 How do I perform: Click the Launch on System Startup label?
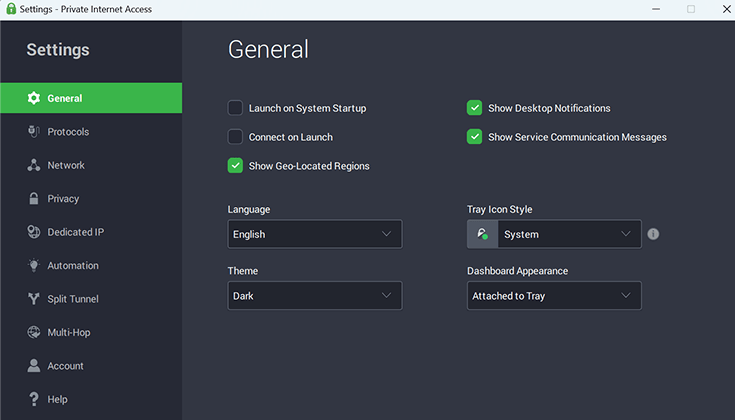(x=308, y=108)
